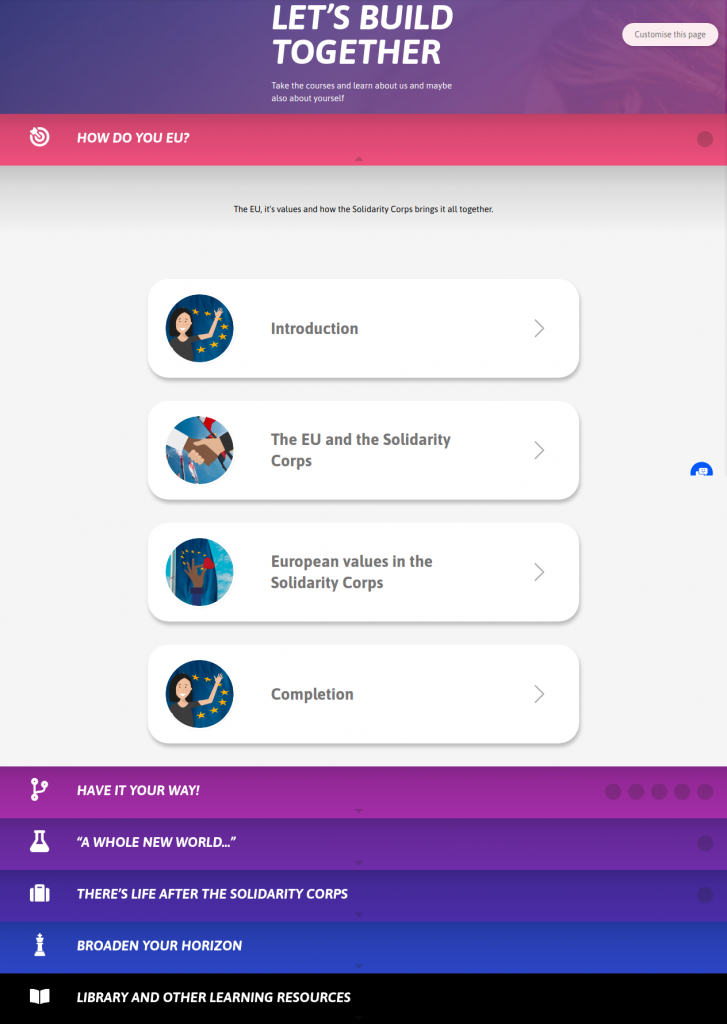
Task: Collapse the How Do You EU? section arrow
Action: (x=359, y=159)
